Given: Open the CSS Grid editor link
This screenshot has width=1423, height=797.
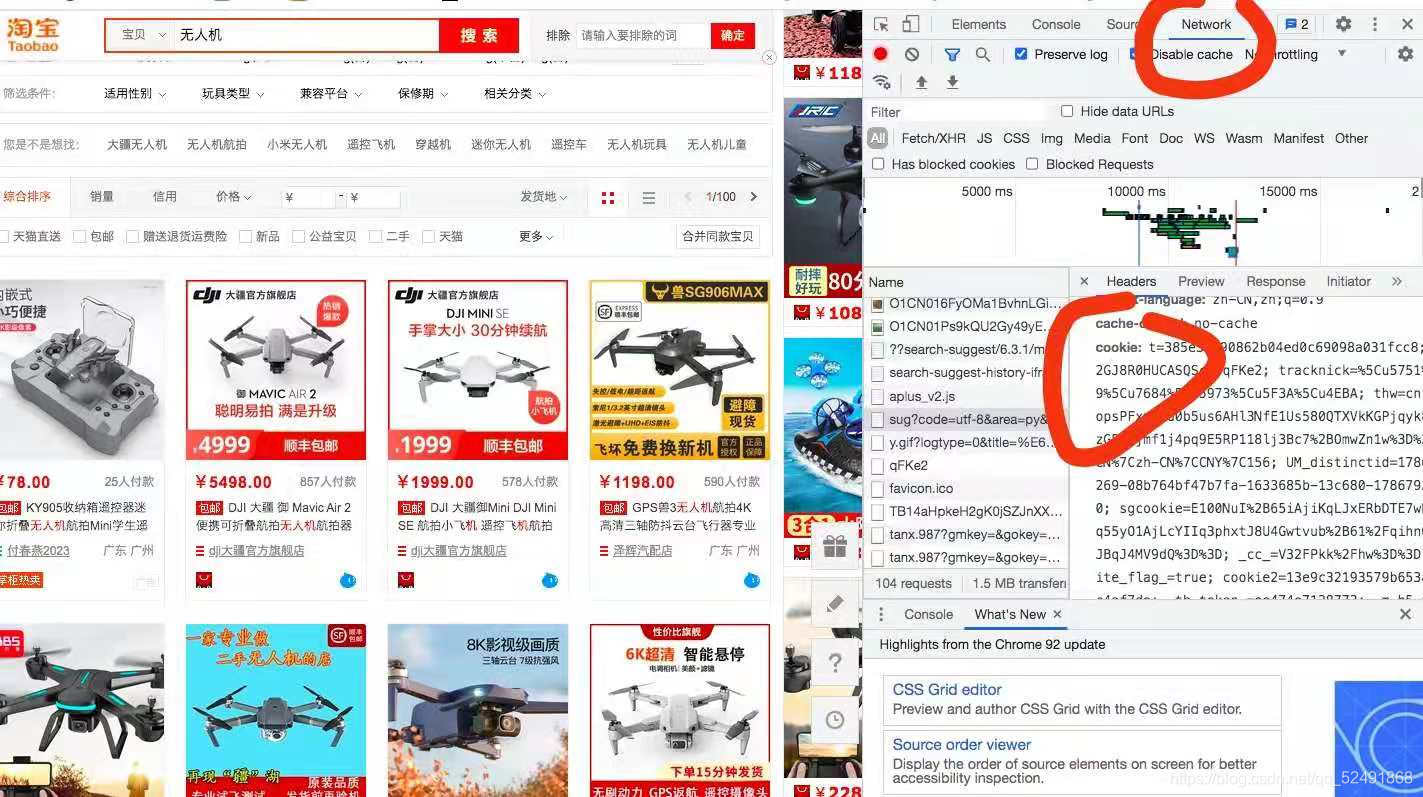Looking at the screenshot, I should 946,689.
